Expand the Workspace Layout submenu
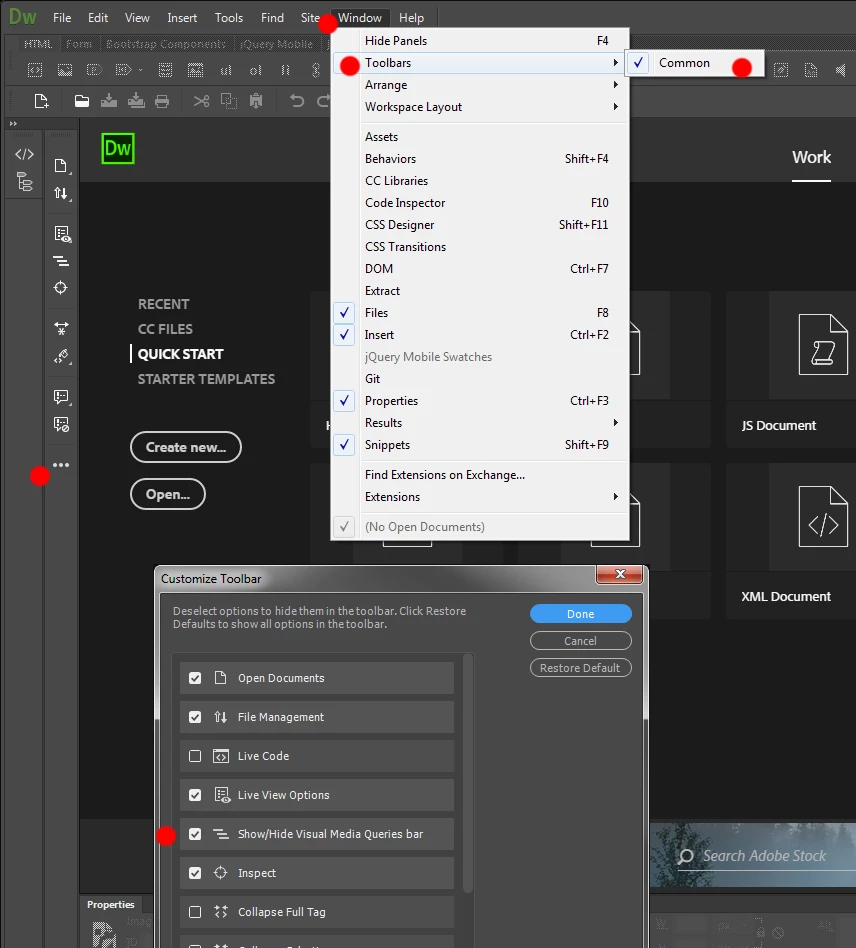Image resolution: width=856 pixels, height=948 pixels. (x=480, y=107)
